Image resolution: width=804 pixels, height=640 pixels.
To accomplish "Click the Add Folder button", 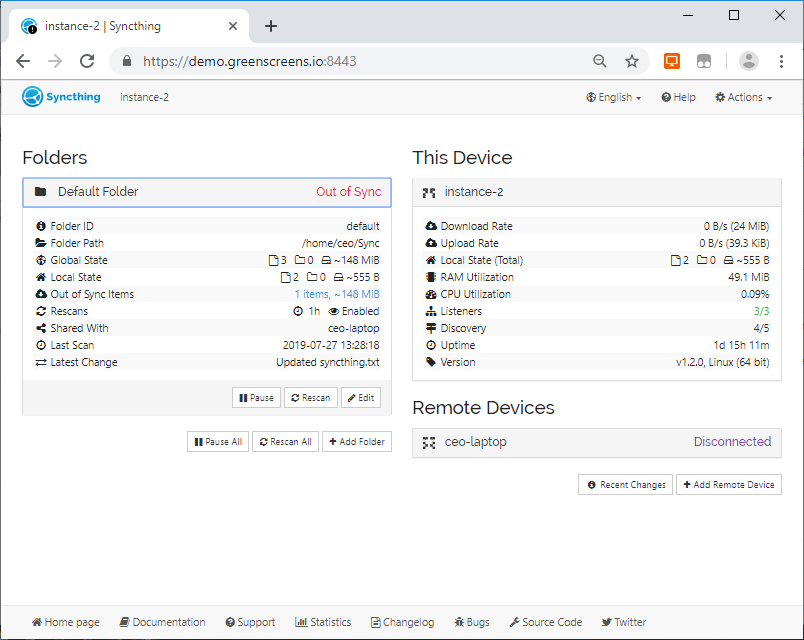I will point(357,442).
